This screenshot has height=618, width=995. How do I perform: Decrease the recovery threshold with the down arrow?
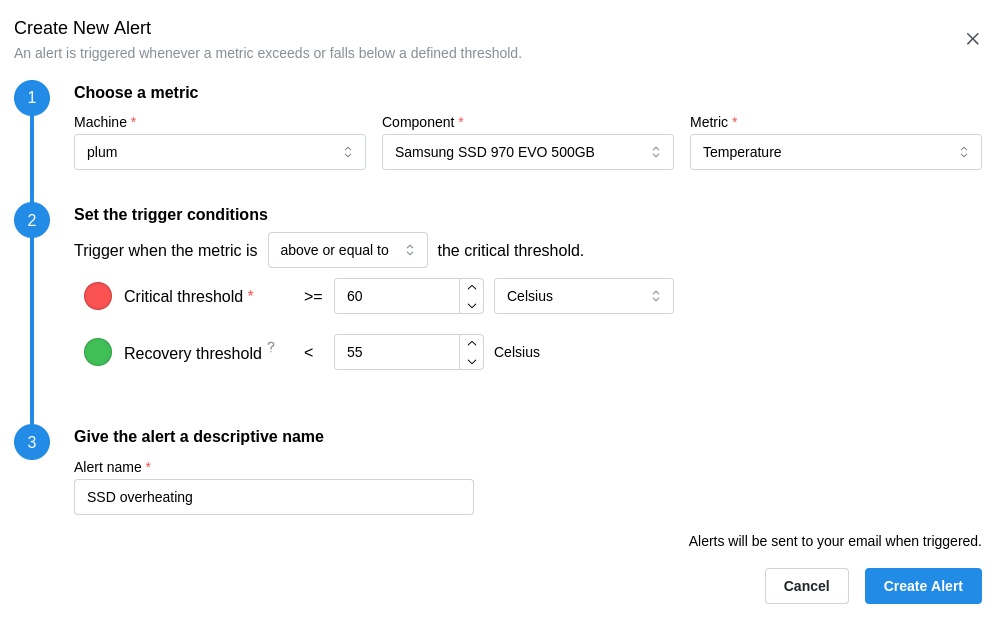click(x=471, y=361)
